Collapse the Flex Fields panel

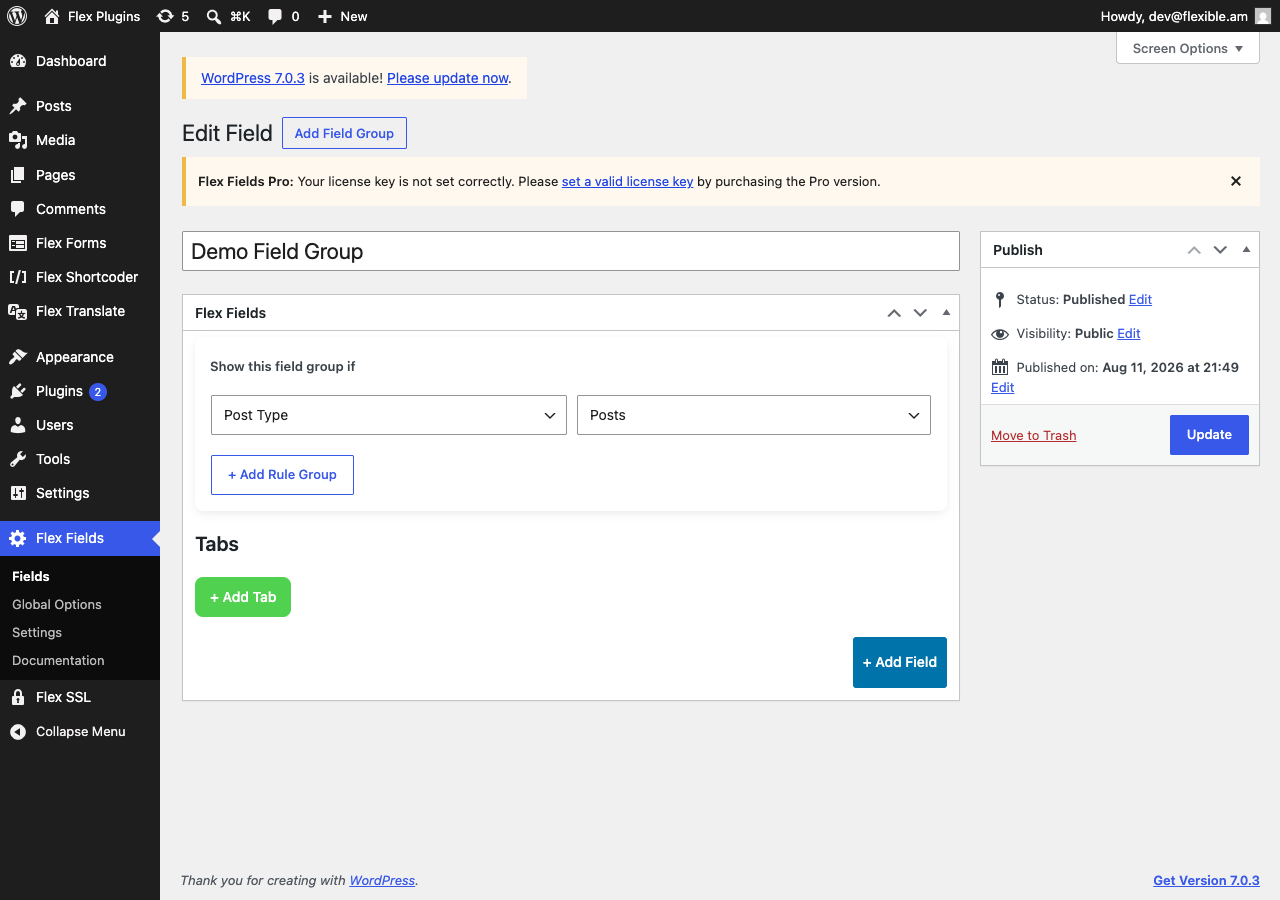pyautogui.click(x=946, y=312)
